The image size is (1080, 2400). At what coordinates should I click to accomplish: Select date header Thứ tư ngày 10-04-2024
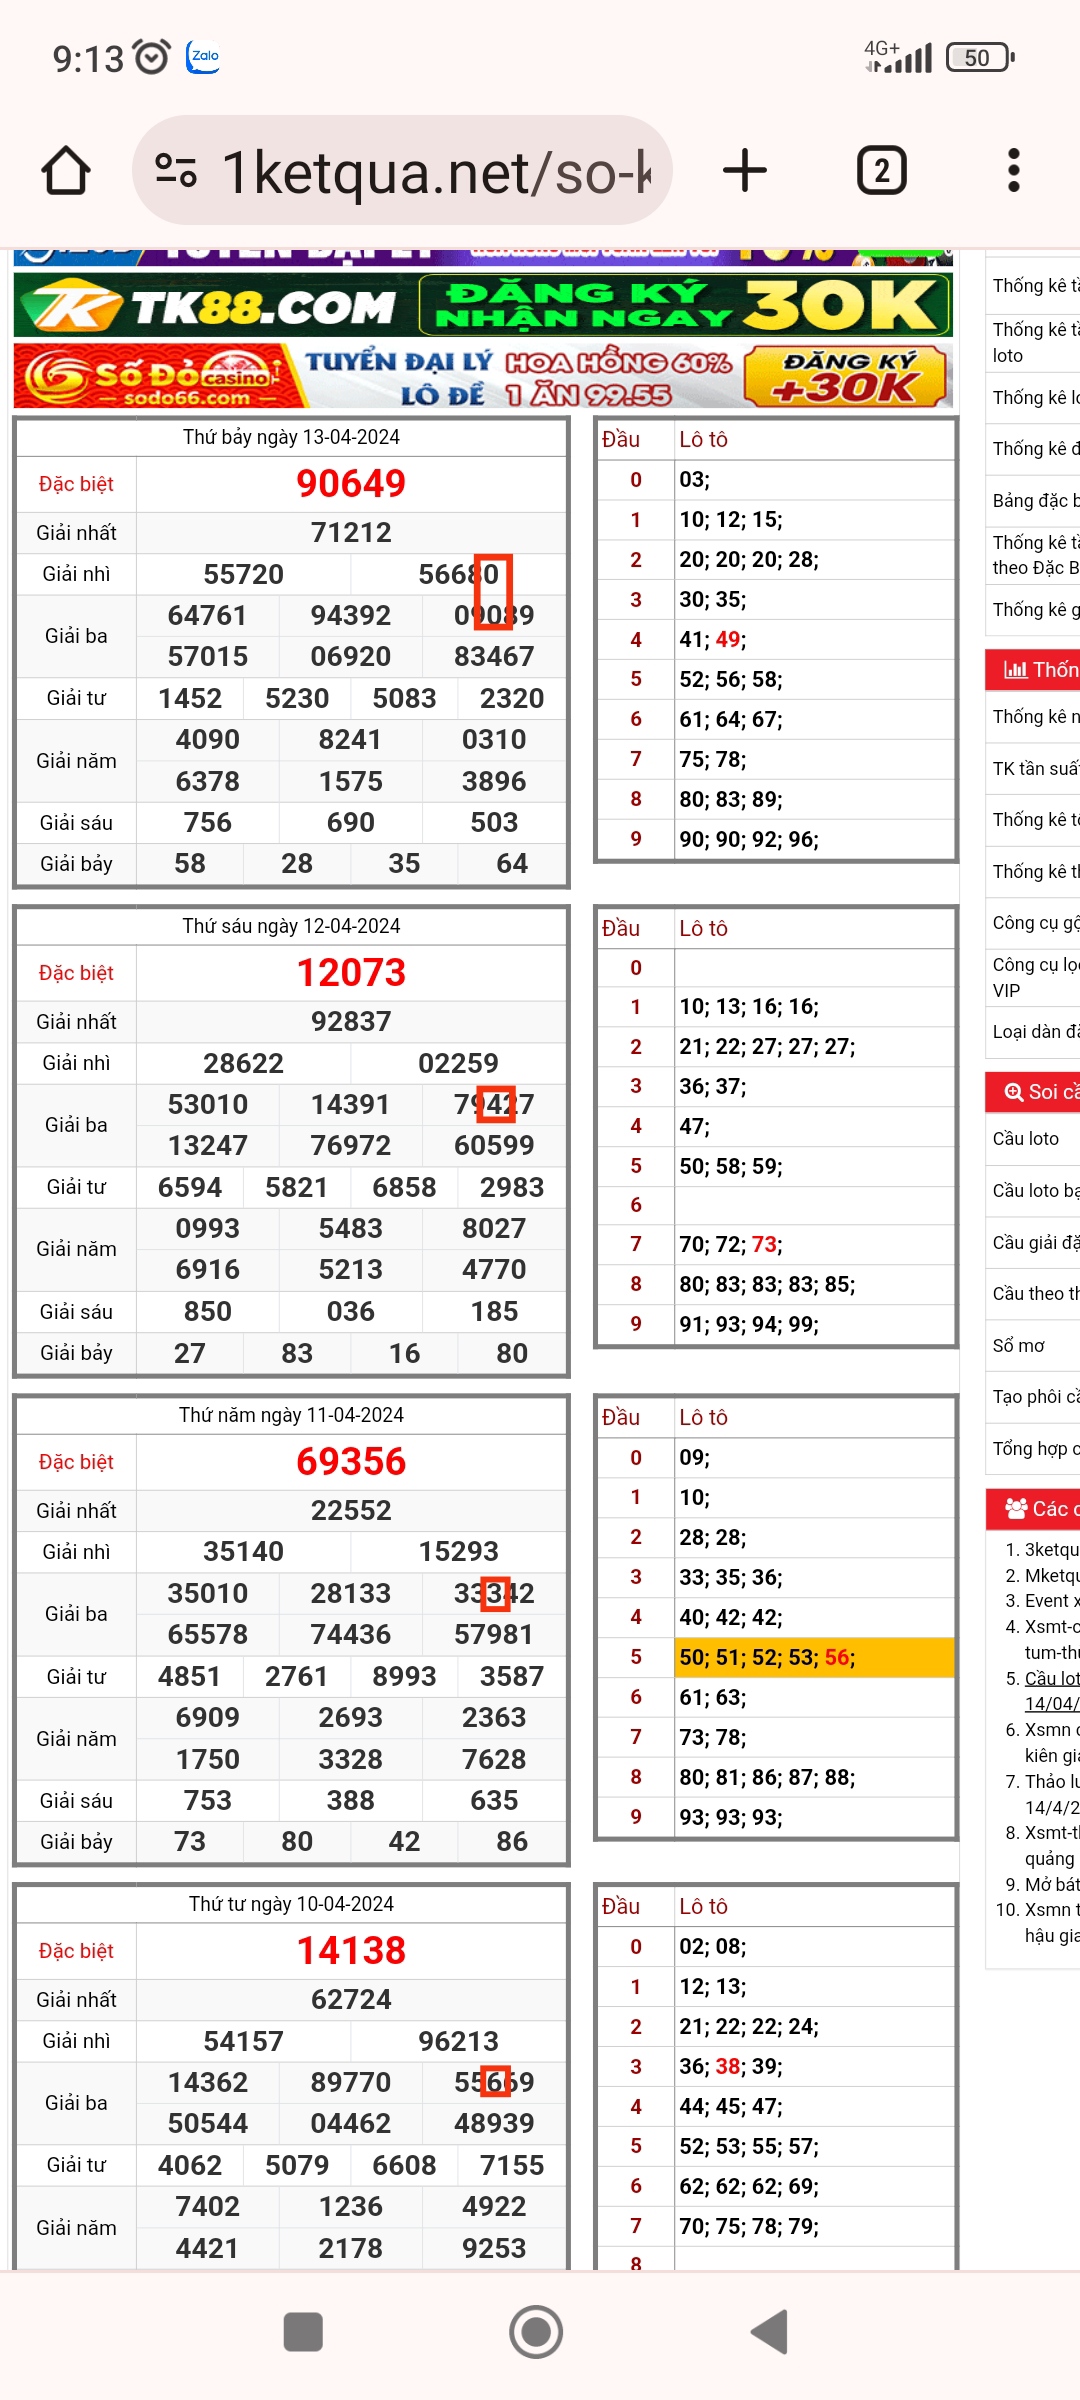(x=291, y=1904)
